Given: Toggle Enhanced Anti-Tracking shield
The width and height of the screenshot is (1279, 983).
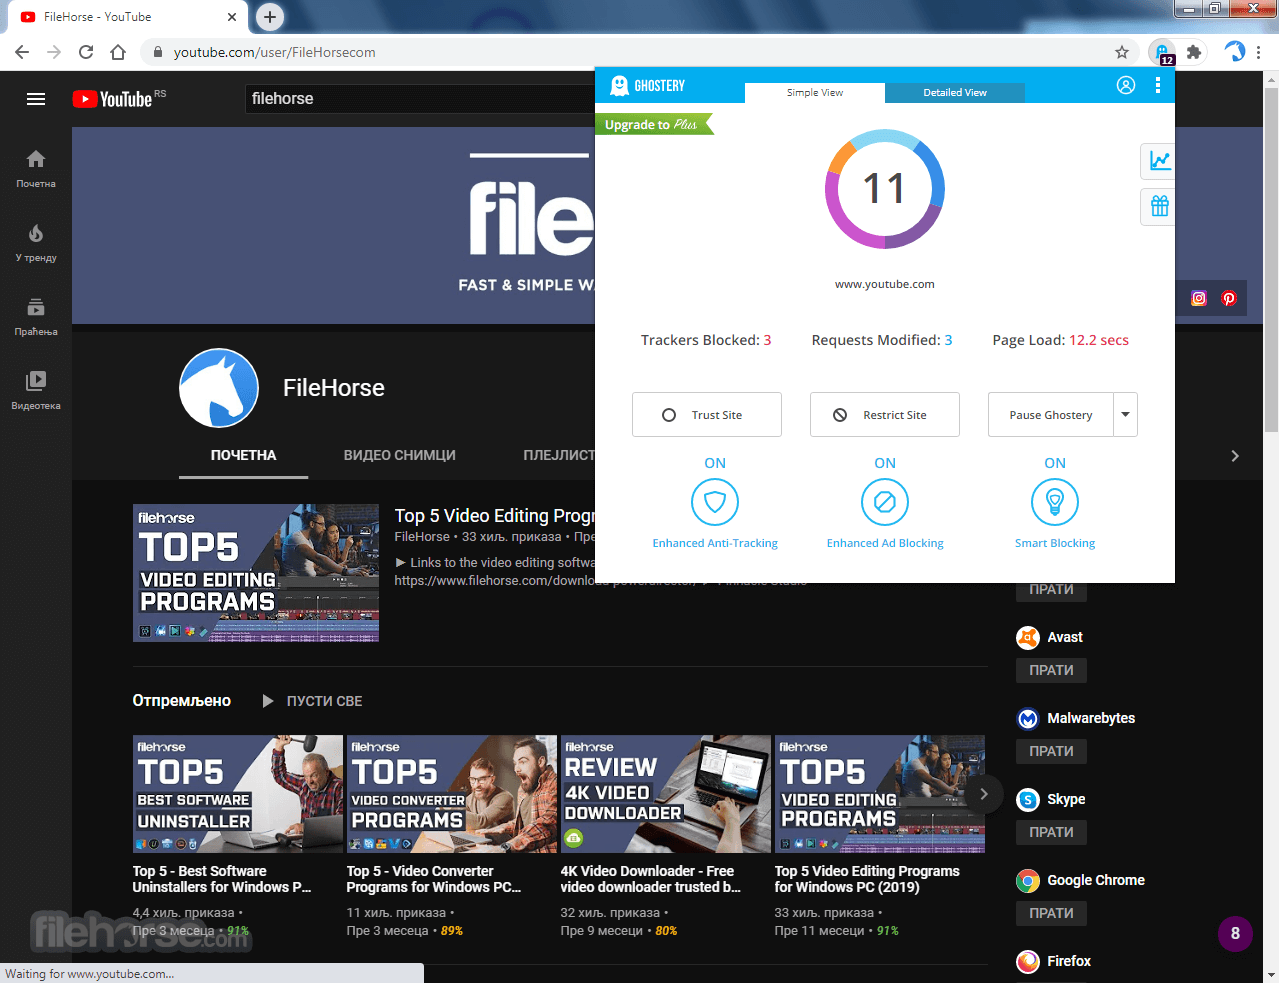Looking at the screenshot, I should click(x=715, y=502).
